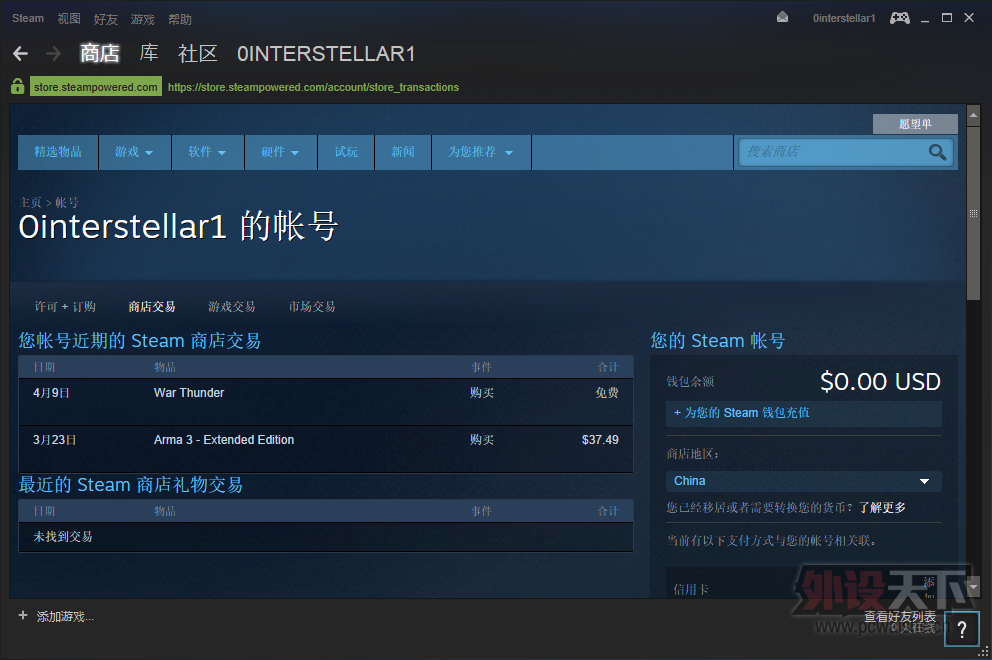Open 查看好友列表 friends list
This screenshot has height=660, width=992.
tap(900, 616)
